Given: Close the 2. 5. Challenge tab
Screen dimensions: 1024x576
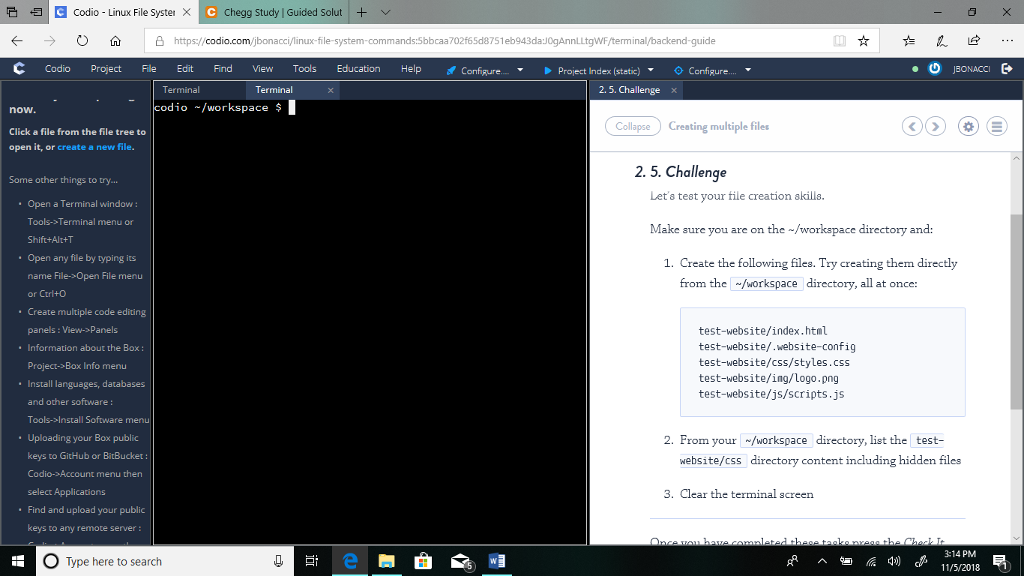Looking at the screenshot, I should tap(674, 90).
